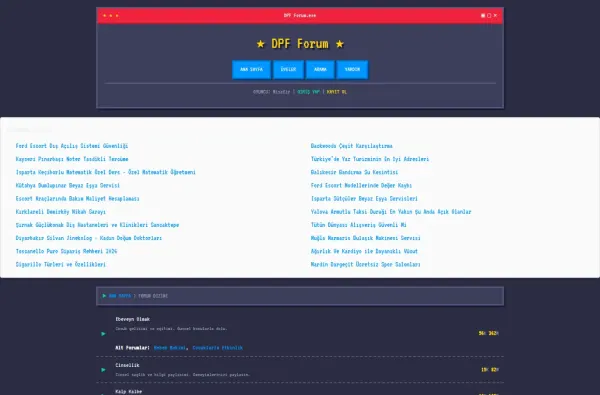
Task: Open Ford Escort Dış Açılış Sistemi Güvenliği link
Action: [x=72, y=146]
